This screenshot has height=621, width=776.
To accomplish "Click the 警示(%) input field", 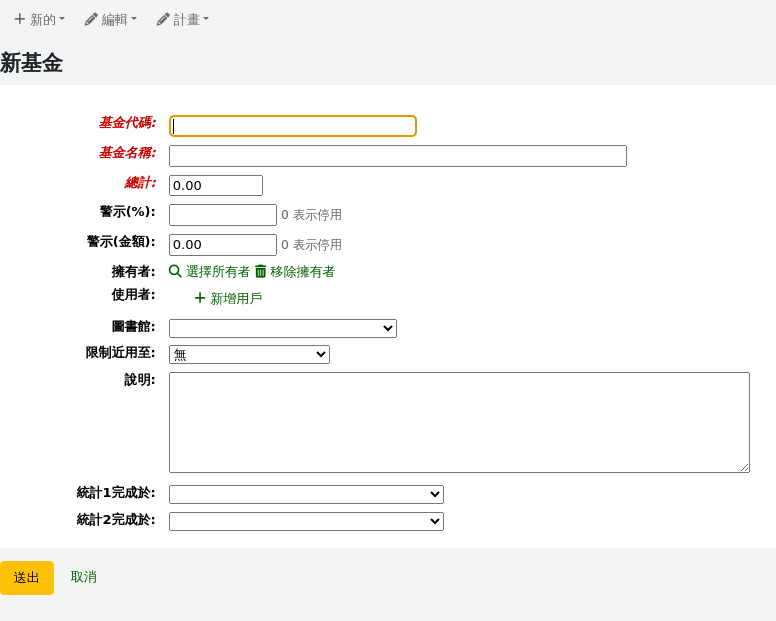I will [x=223, y=215].
